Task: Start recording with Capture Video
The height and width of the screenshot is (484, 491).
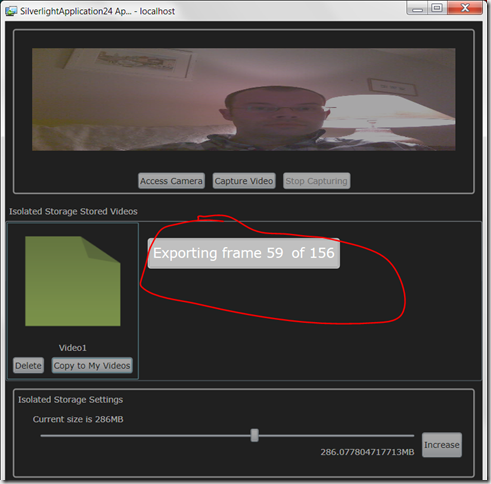Action: coord(244,181)
